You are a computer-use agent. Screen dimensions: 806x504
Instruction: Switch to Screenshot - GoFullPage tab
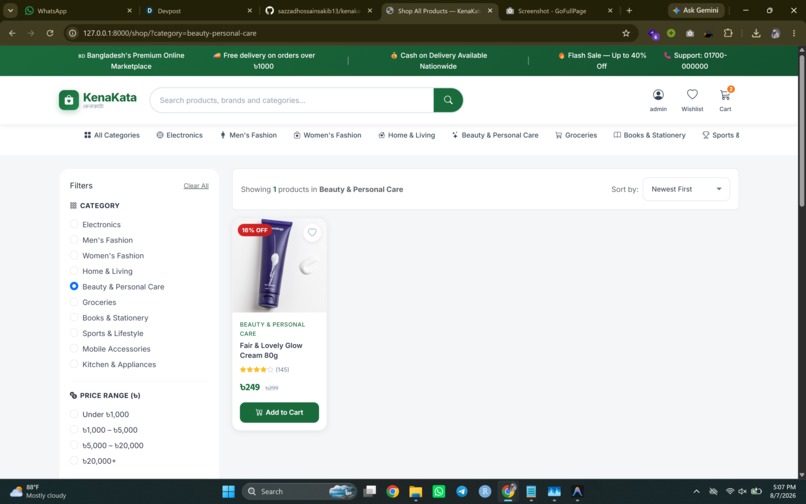pos(558,10)
